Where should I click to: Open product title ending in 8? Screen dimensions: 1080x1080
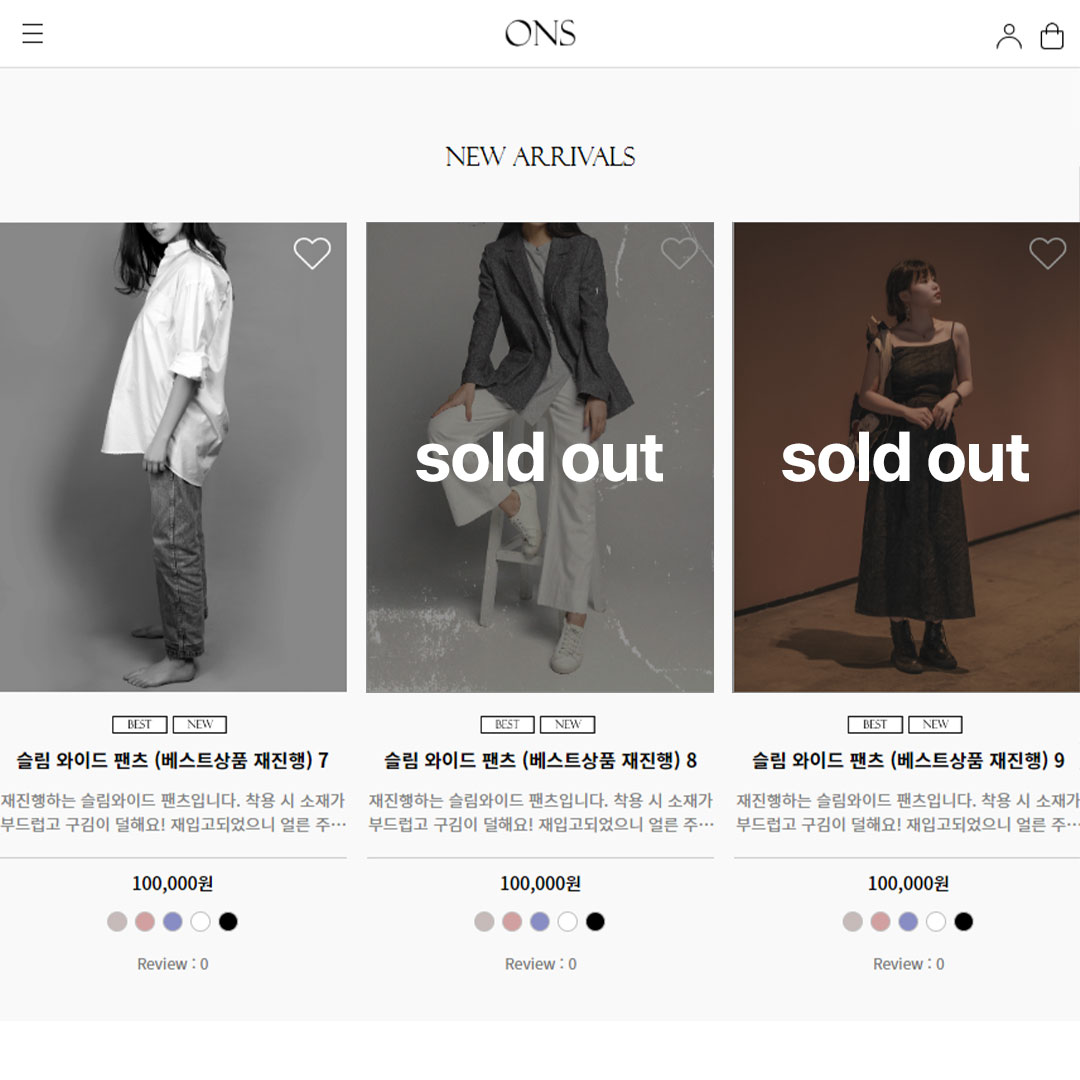tap(540, 760)
